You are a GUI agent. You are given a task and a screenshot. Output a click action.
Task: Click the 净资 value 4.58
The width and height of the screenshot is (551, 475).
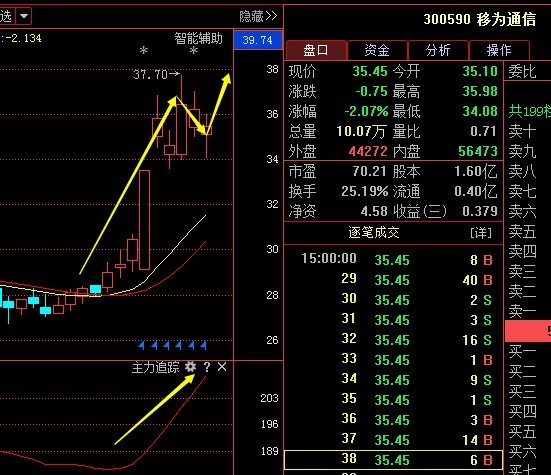374,212
